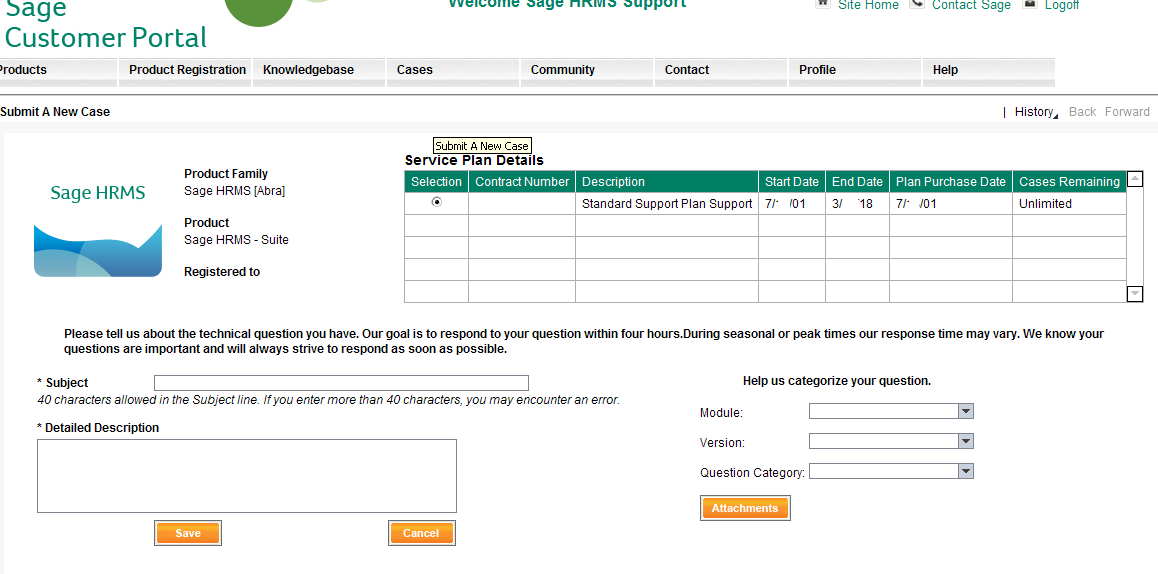Go to the Product Registration menu
This screenshot has height=574, width=1158.
(x=187, y=70)
